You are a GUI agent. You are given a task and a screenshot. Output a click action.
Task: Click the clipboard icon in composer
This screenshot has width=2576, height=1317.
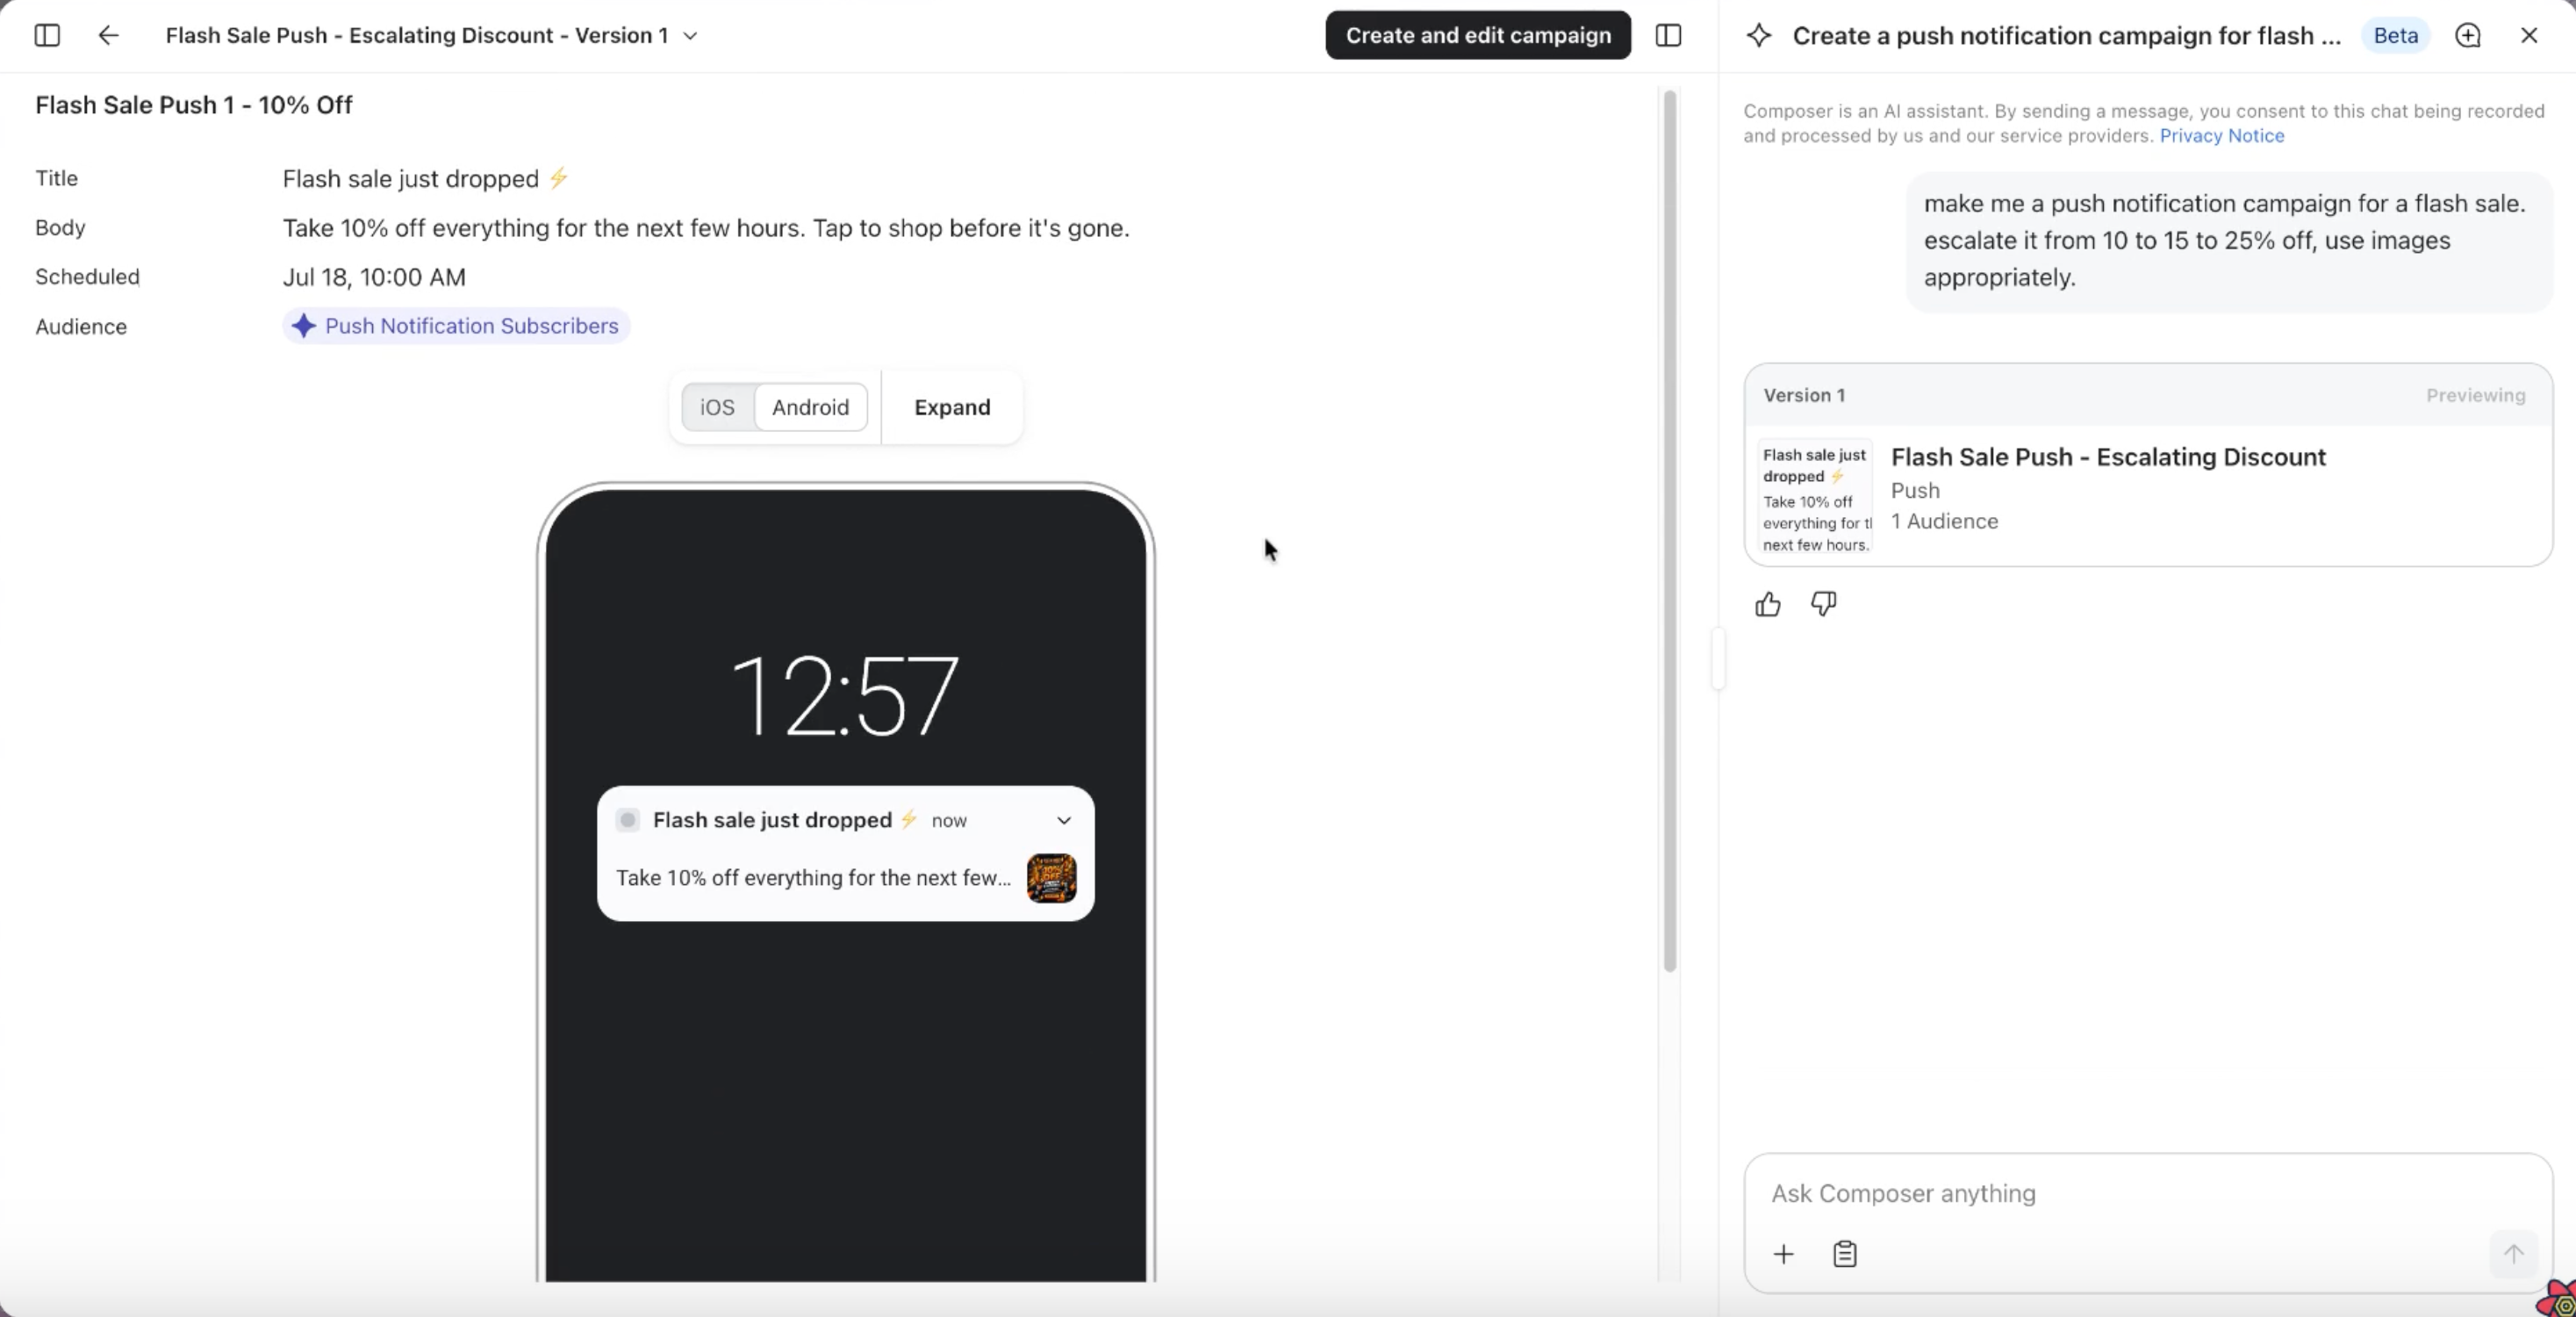[1845, 1254]
